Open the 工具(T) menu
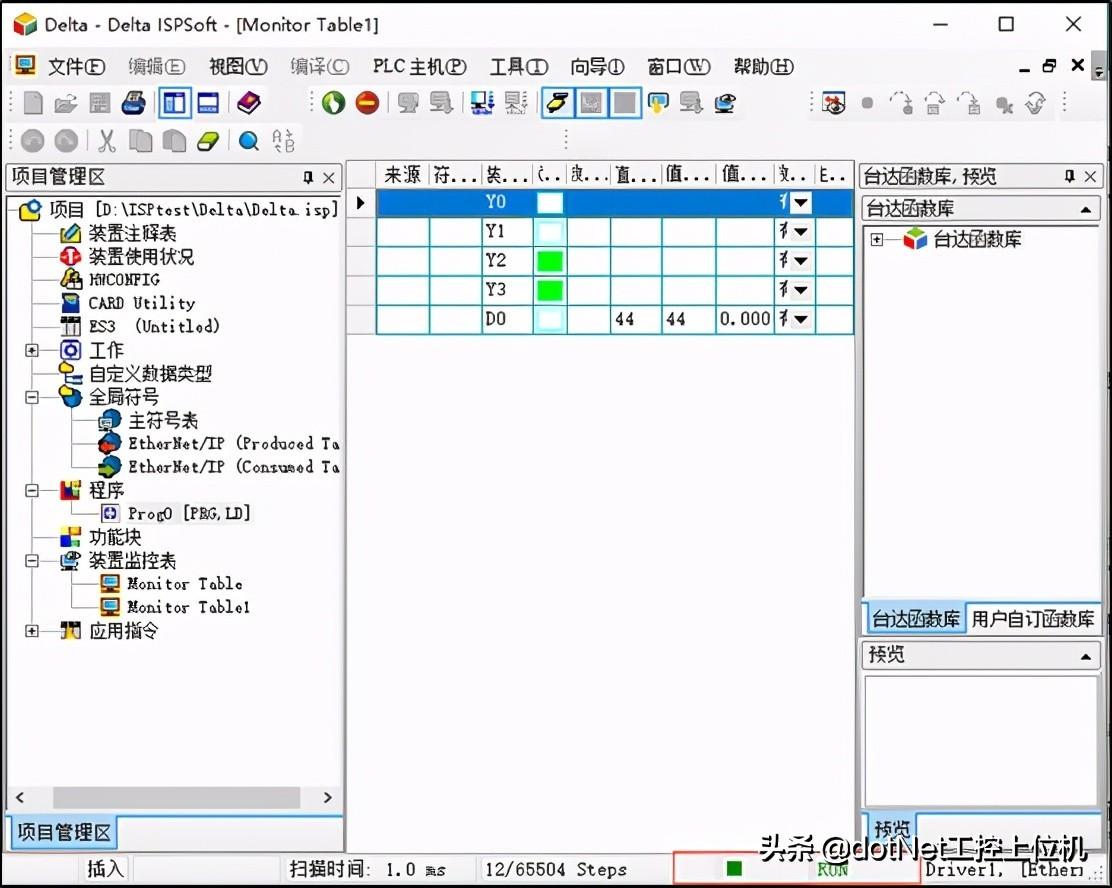Screen dimensions: 1112x888 click(519, 67)
